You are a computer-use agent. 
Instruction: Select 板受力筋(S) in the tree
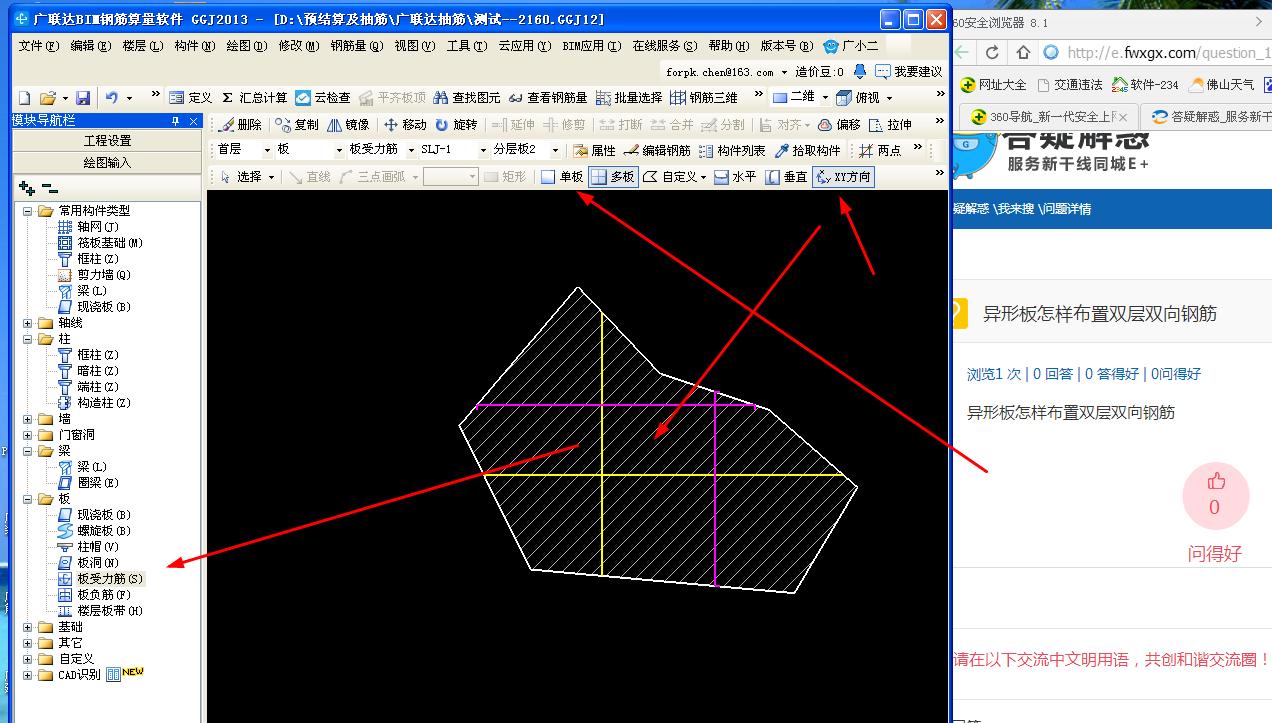[110, 579]
